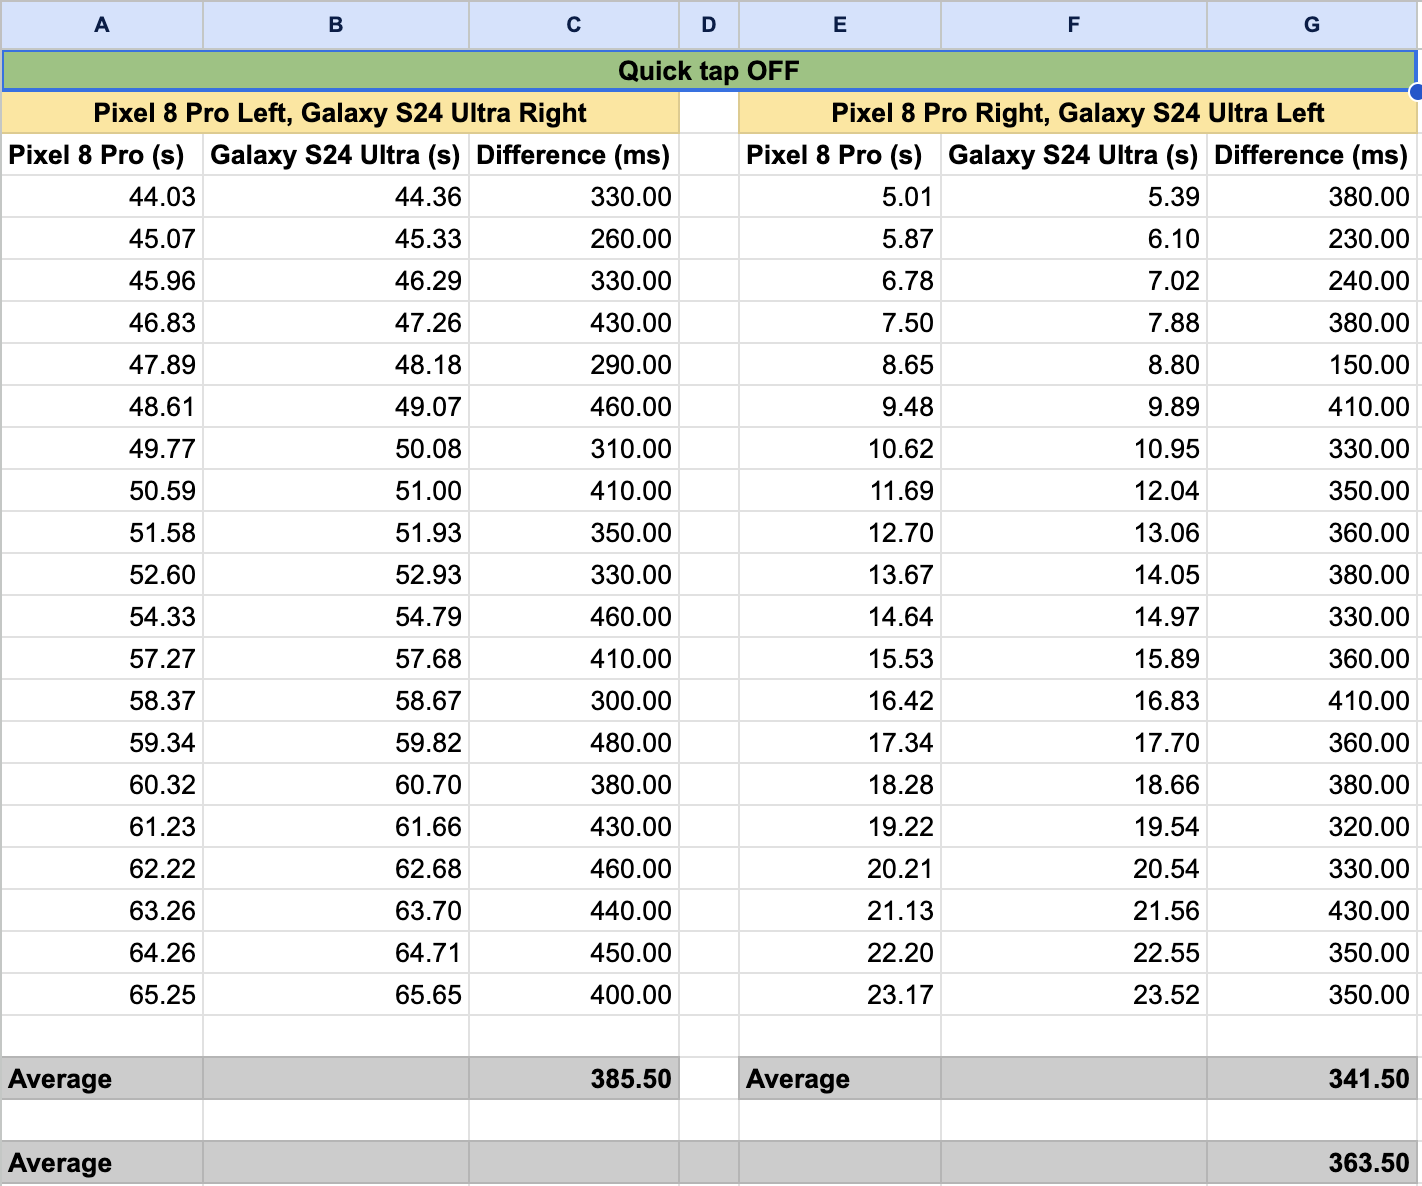Select the blue selection handle dot
This screenshot has width=1422, height=1186.
click(1416, 92)
